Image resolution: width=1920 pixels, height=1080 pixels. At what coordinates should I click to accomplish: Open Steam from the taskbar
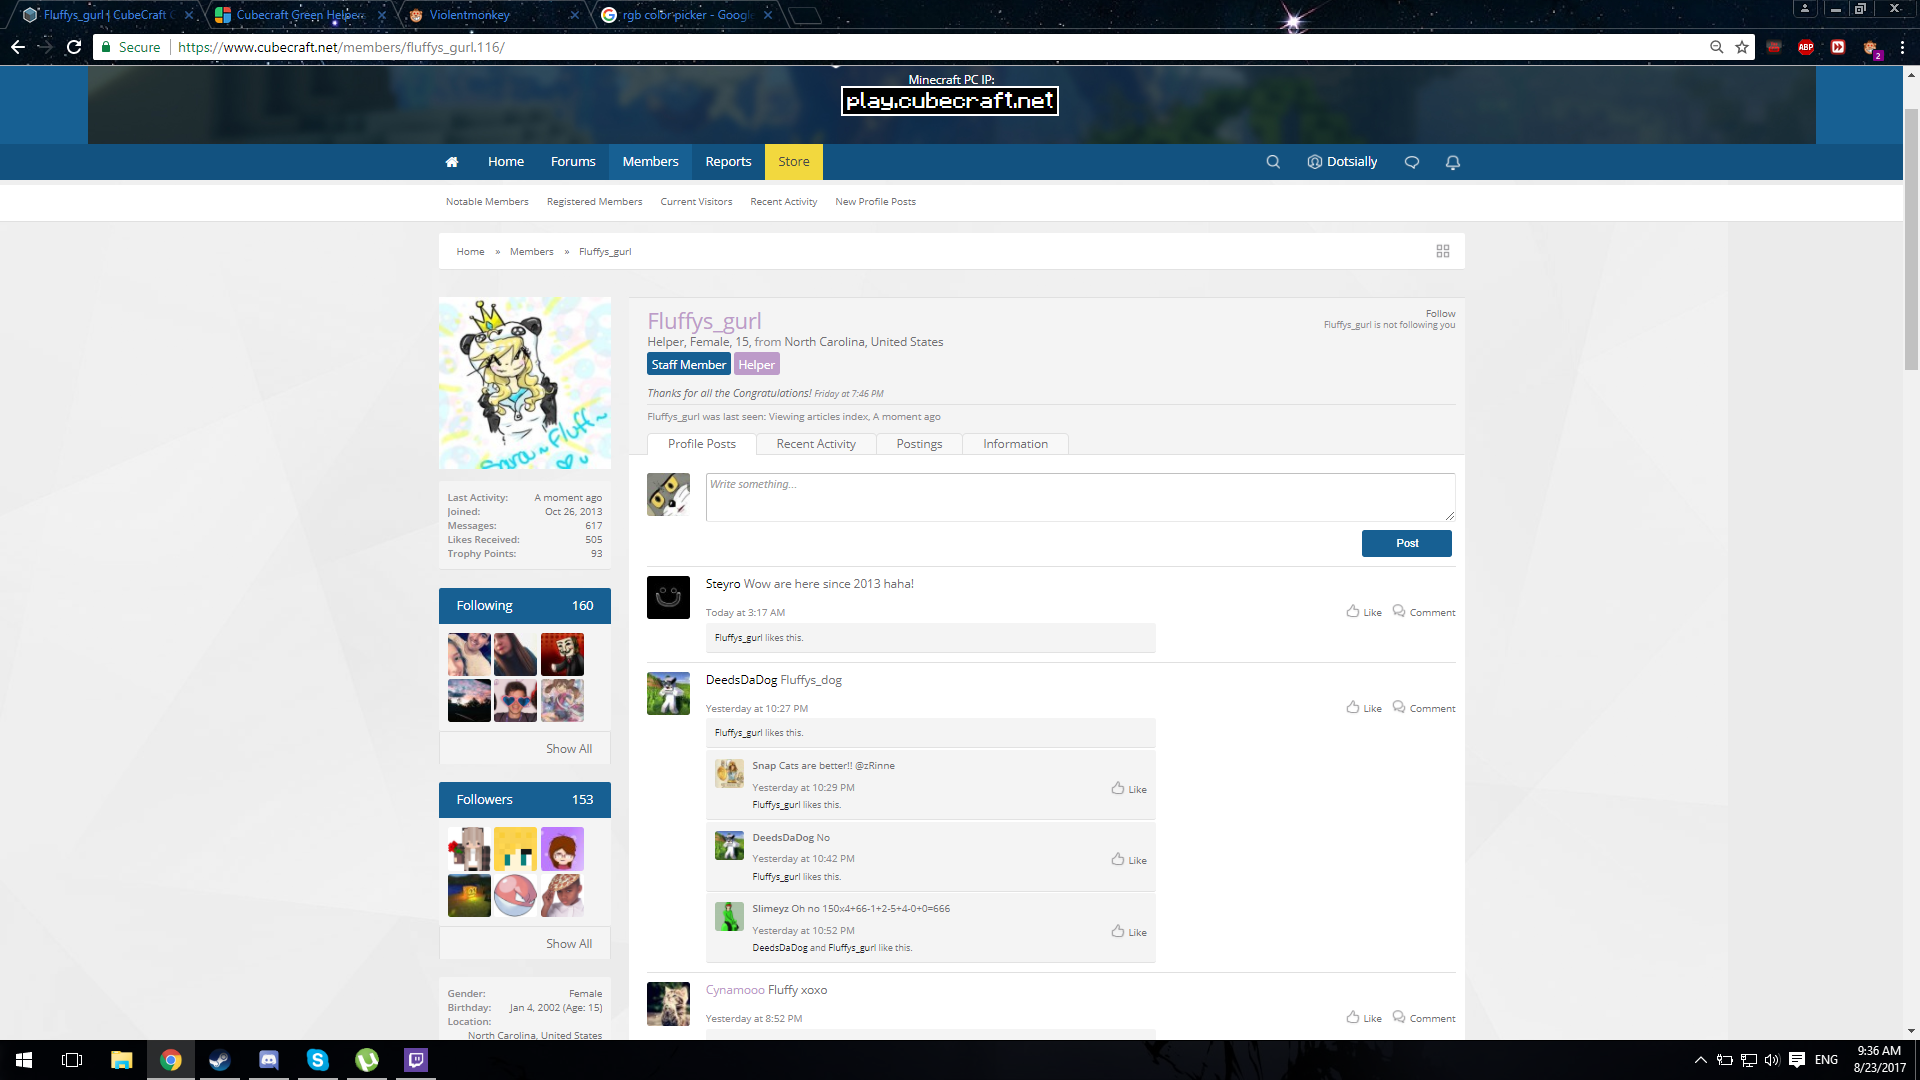(x=220, y=1060)
